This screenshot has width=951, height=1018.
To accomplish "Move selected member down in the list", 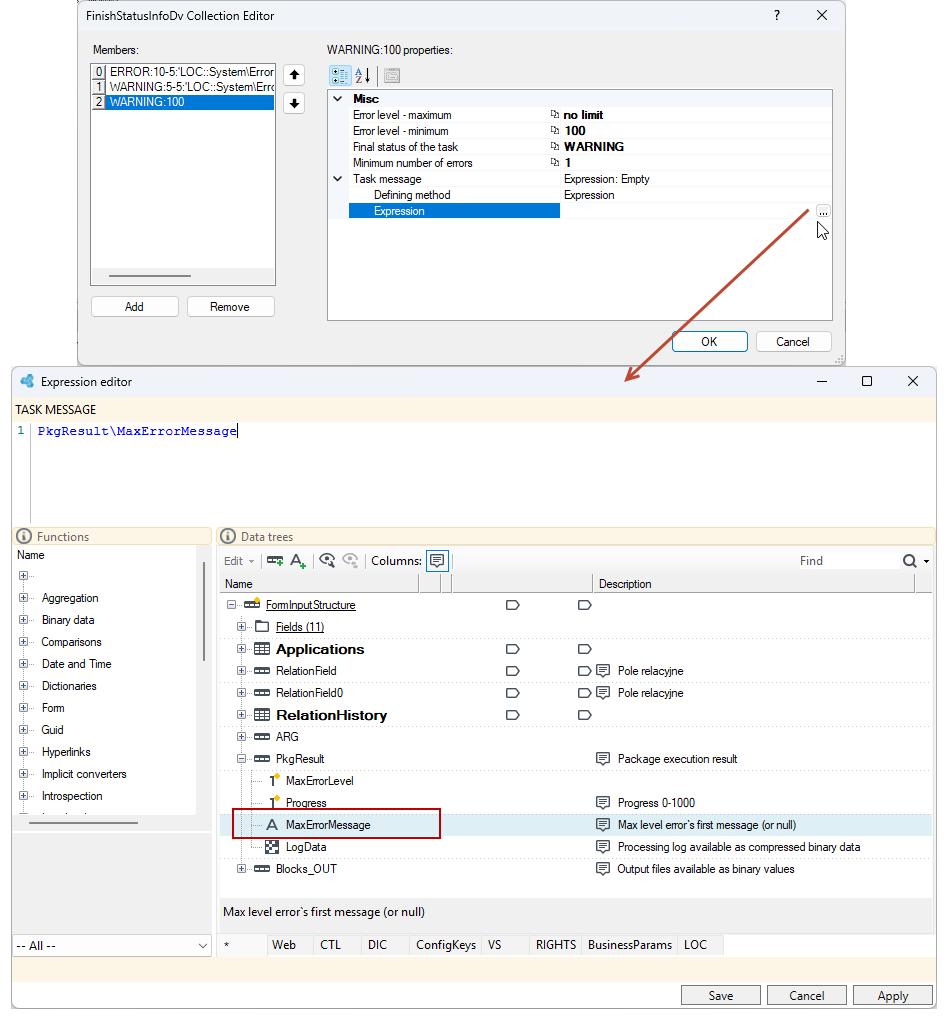I will [294, 103].
